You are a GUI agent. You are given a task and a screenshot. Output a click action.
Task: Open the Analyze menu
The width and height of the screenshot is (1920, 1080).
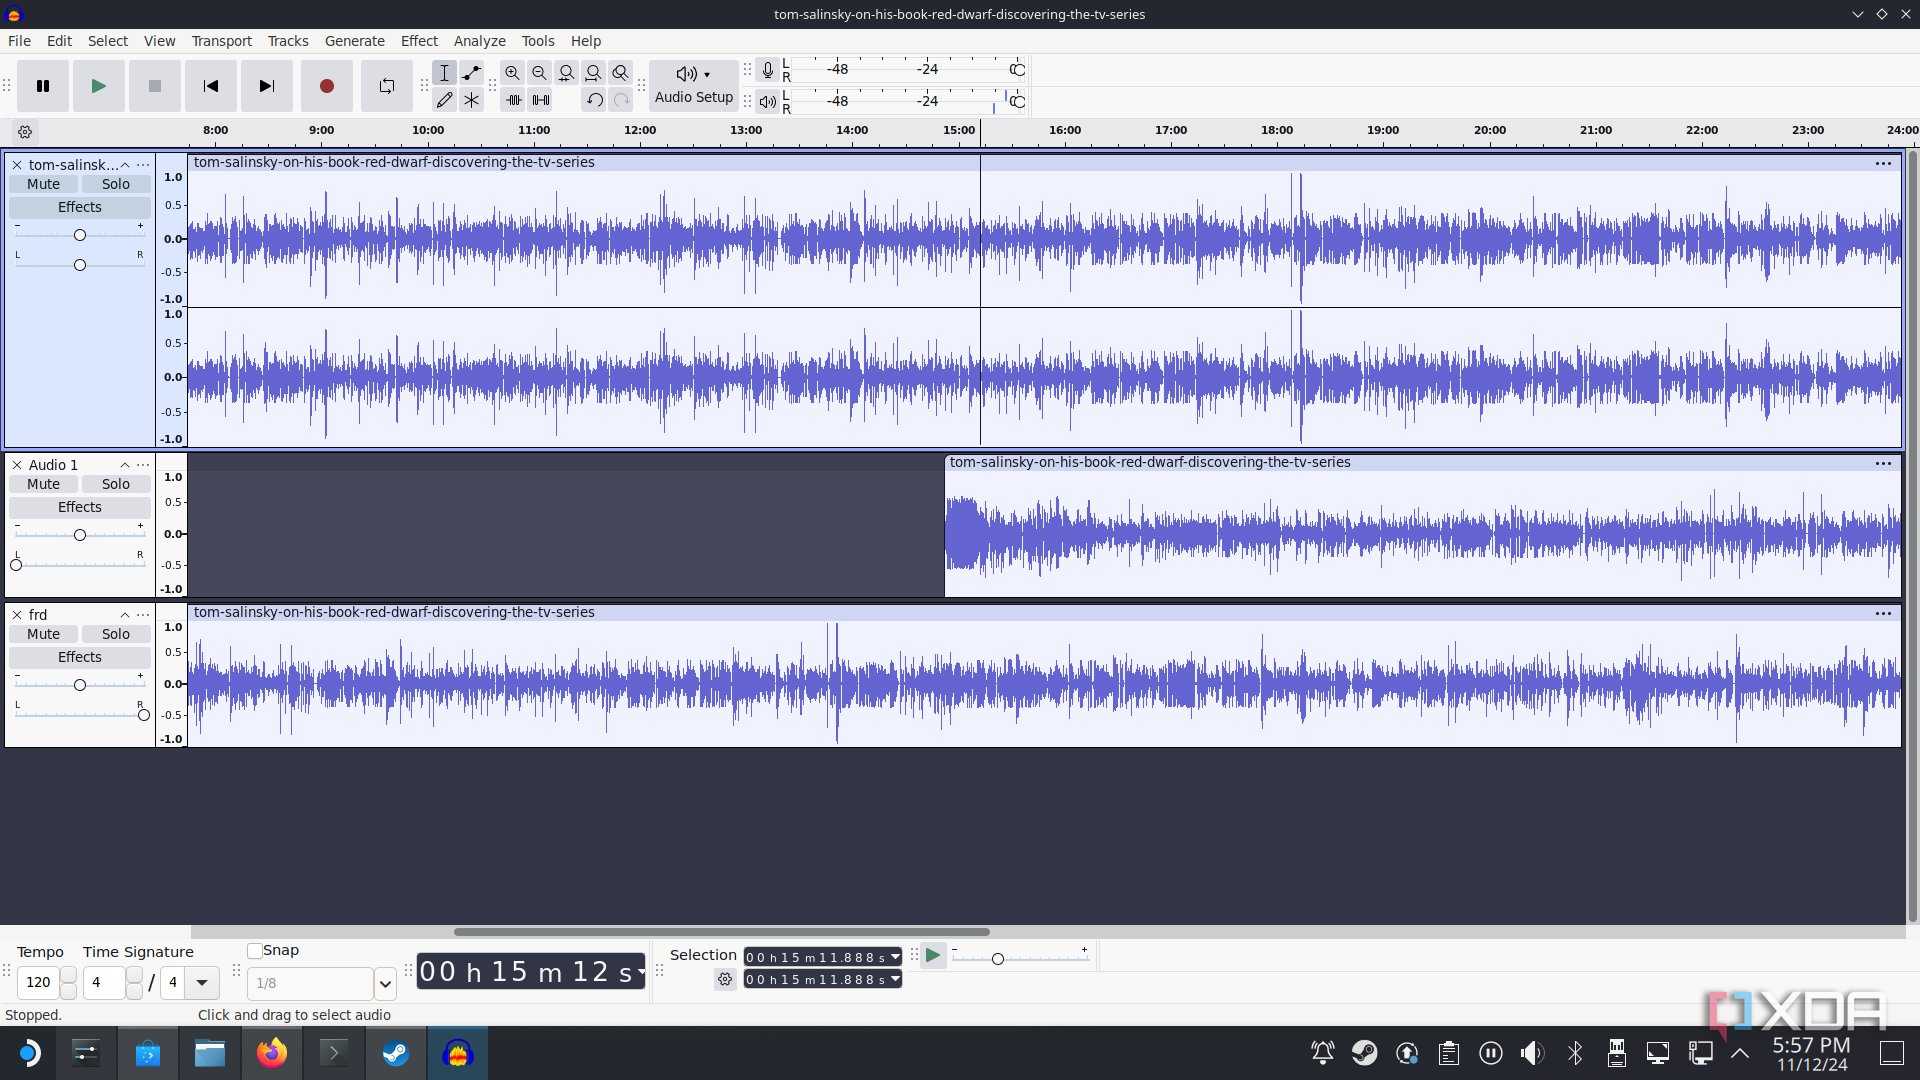[479, 41]
